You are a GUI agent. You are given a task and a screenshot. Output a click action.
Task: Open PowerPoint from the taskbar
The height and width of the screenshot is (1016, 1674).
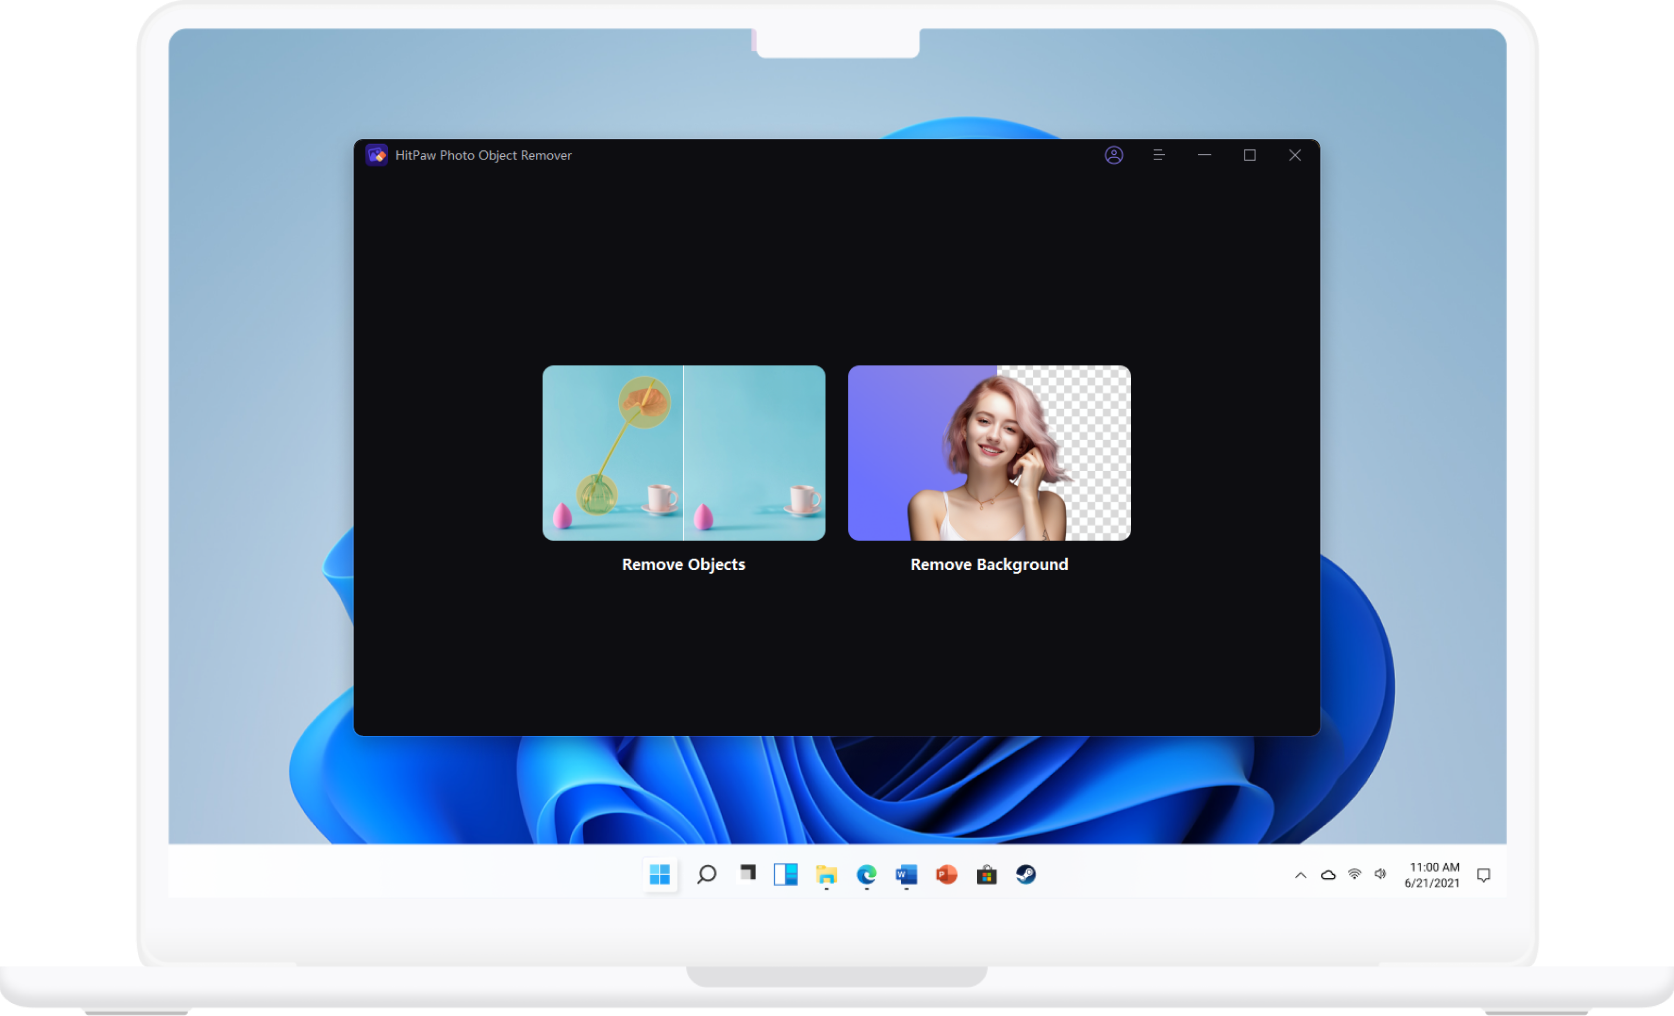click(946, 874)
